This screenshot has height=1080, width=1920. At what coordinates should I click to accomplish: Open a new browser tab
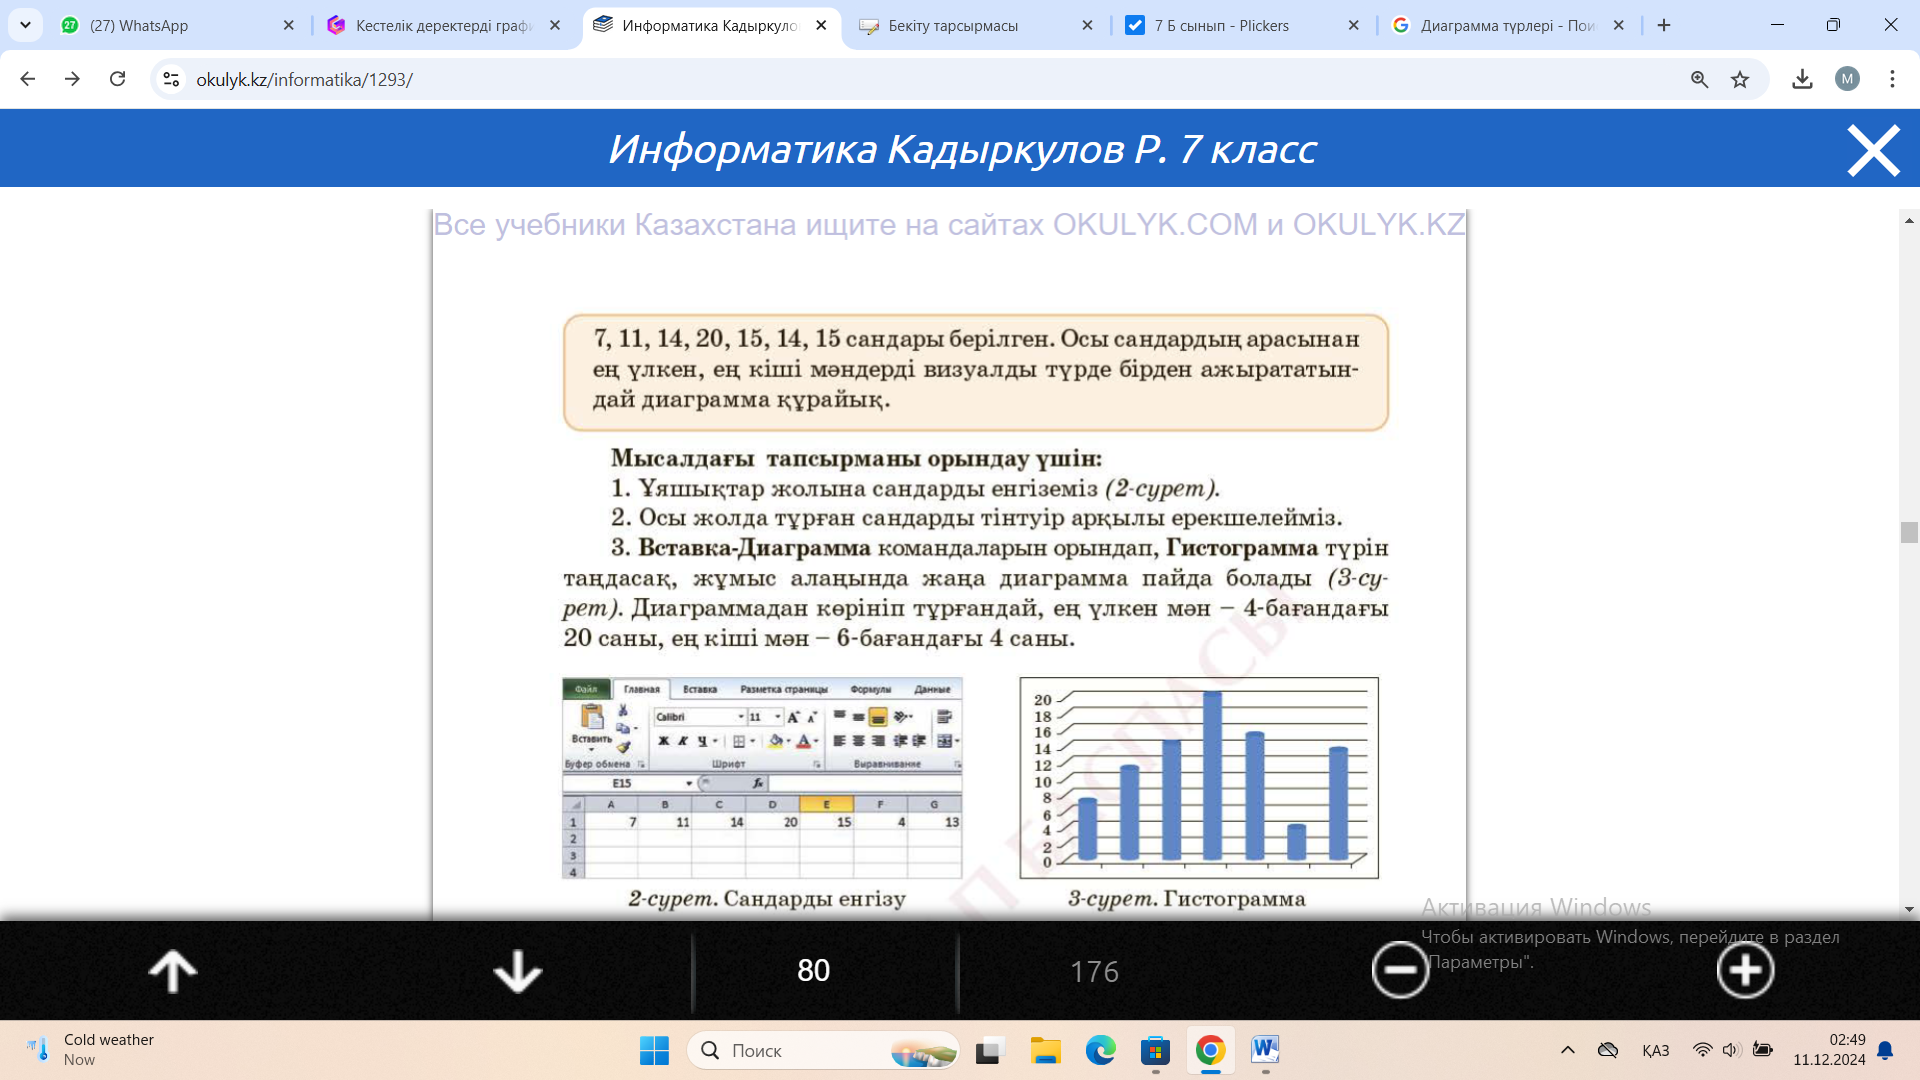click(x=1664, y=25)
